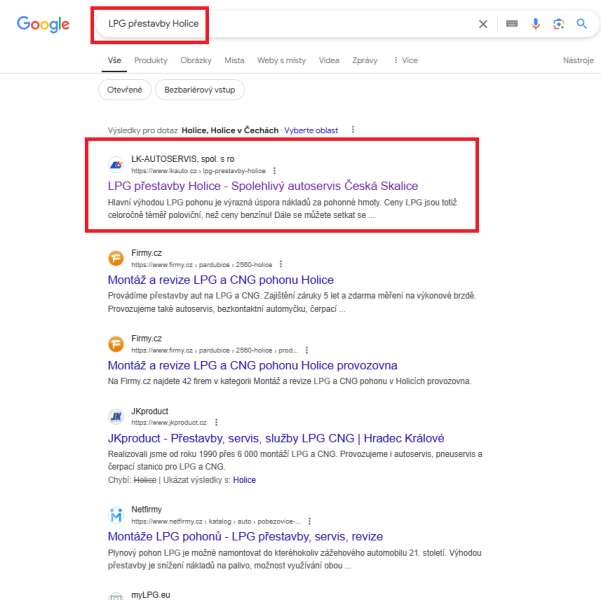This screenshot has height=600, width=601.
Task: Open three-dot menu for netfirmy.cz result
Action: click(309, 521)
